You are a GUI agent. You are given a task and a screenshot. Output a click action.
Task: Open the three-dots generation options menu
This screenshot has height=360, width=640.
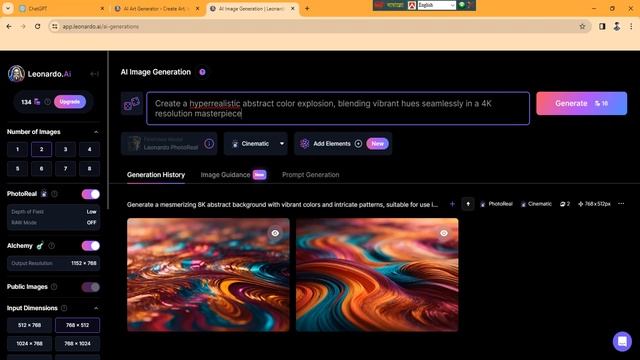coord(621,204)
